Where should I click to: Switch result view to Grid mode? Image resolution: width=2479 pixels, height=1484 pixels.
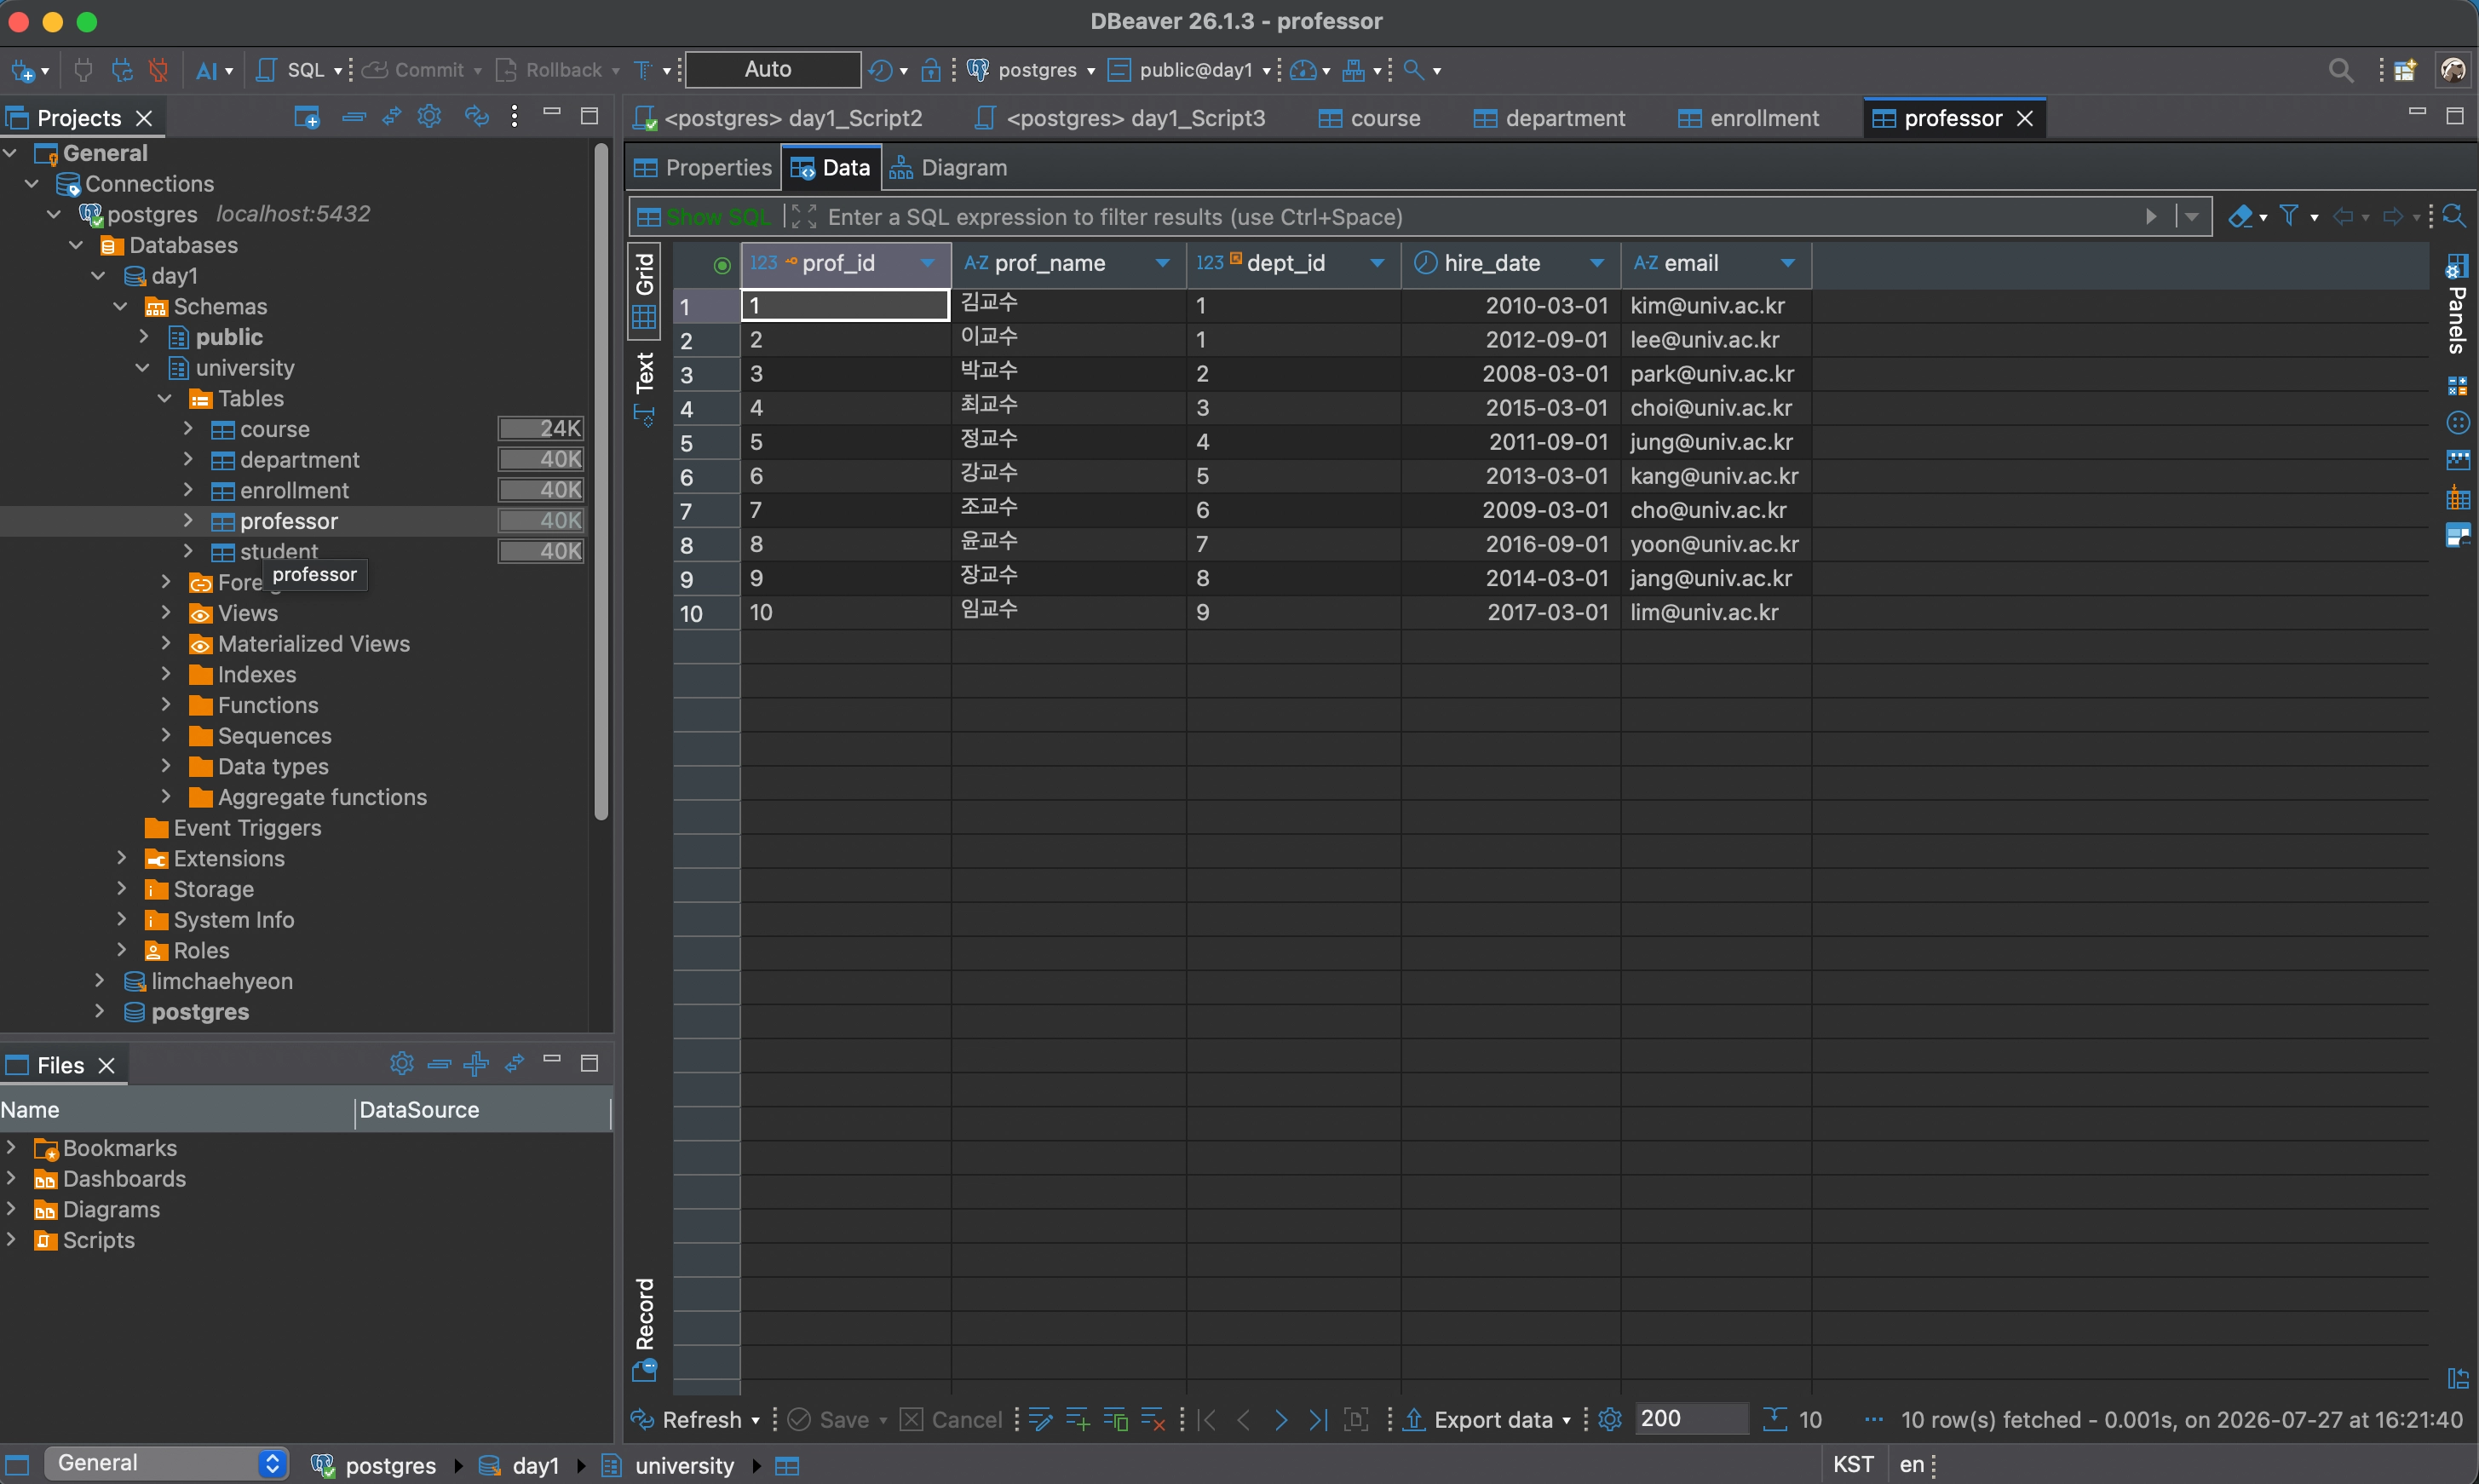pyautogui.click(x=644, y=291)
